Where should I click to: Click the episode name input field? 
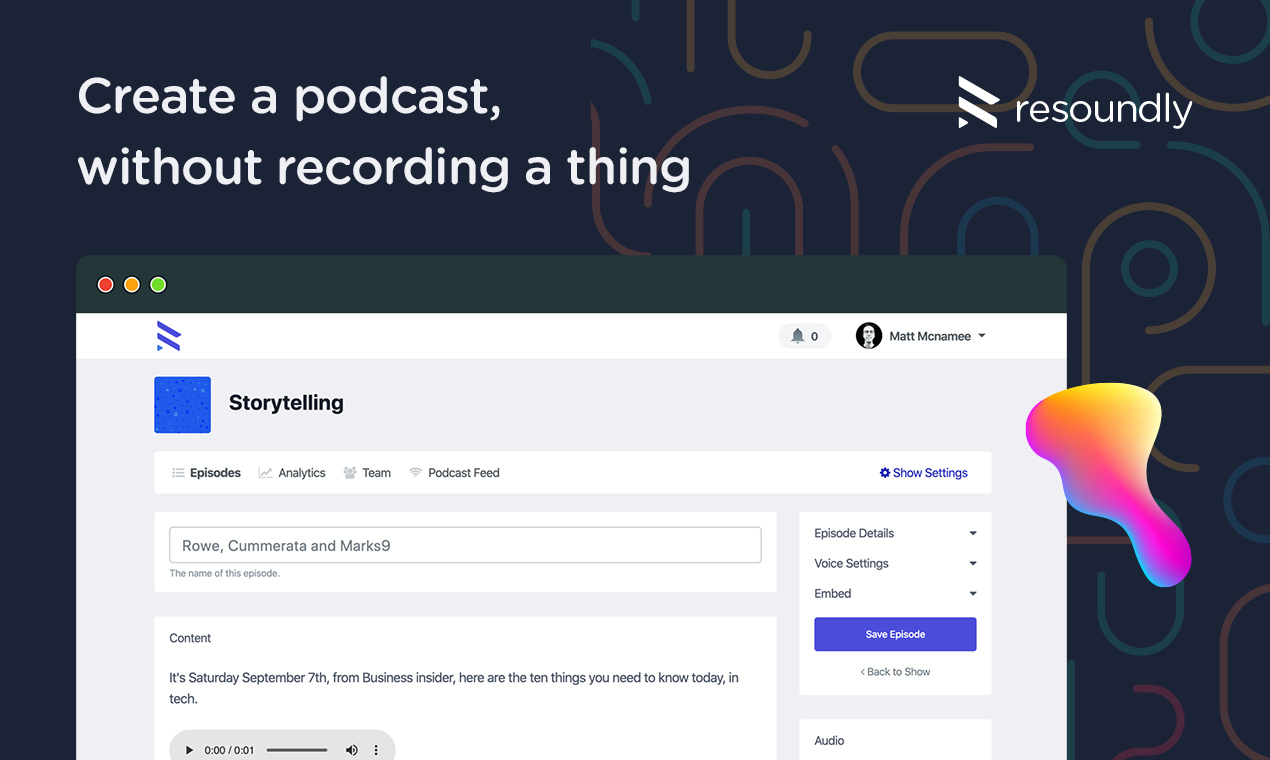pos(465,546)
